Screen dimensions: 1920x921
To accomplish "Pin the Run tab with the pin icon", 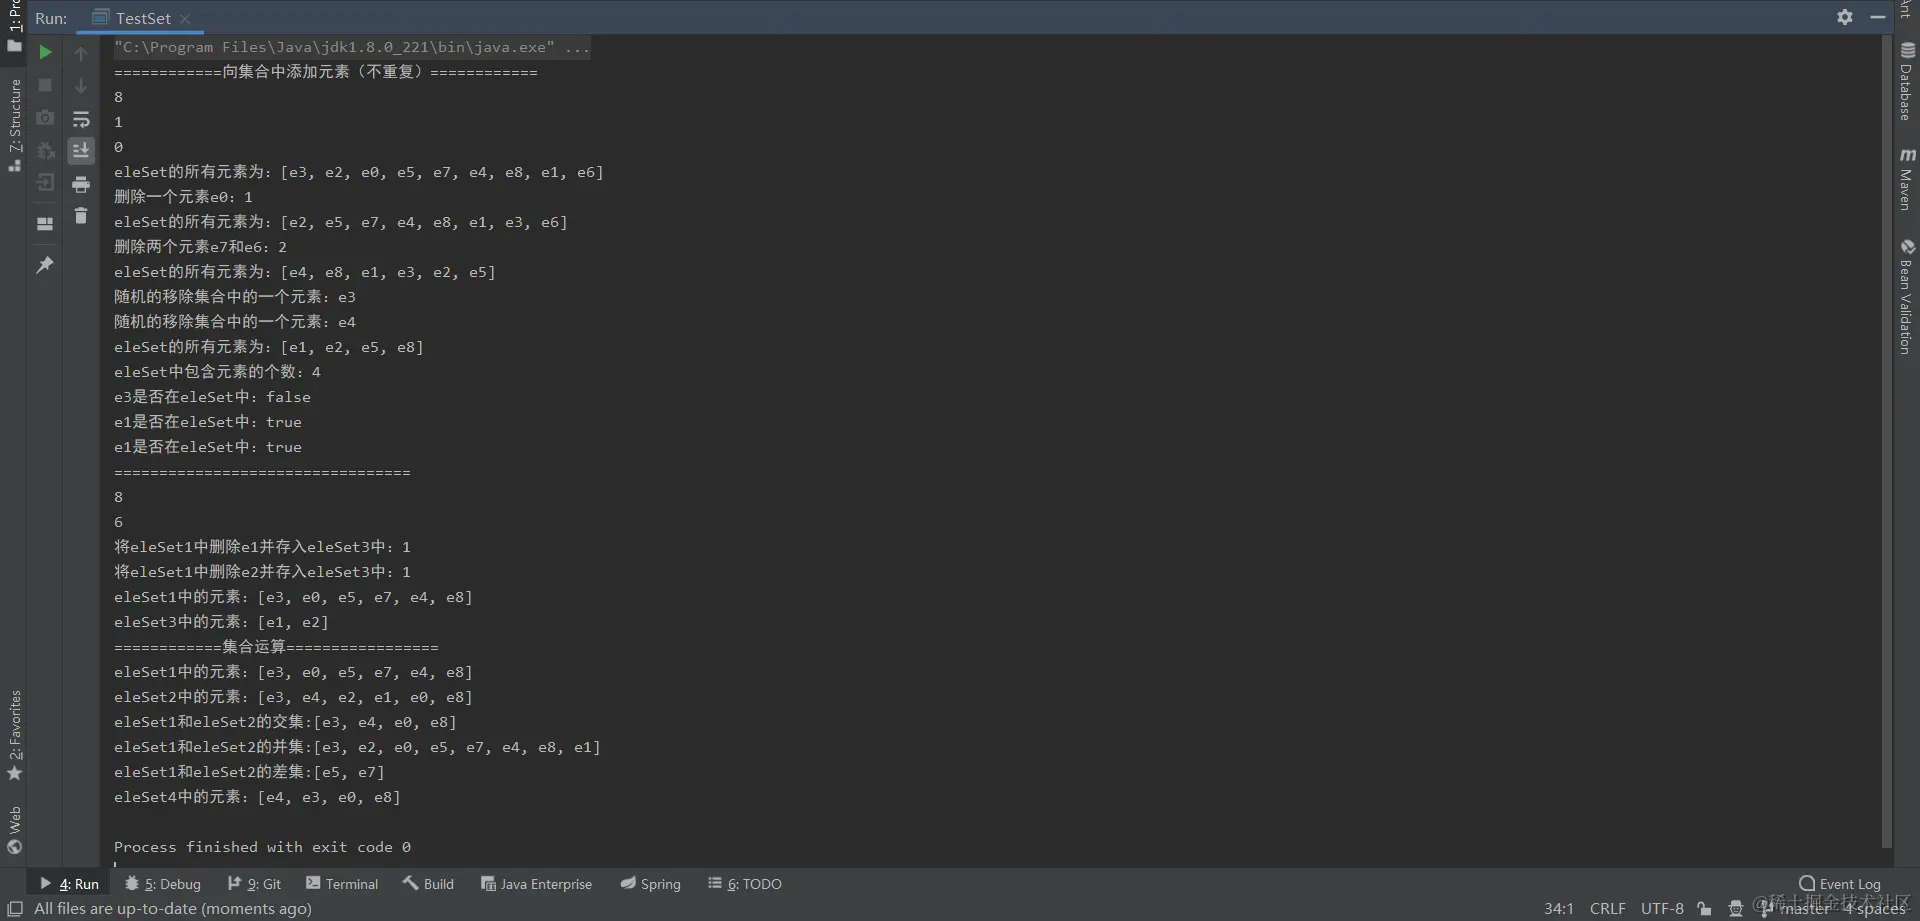I will click(x=45, y=265).
